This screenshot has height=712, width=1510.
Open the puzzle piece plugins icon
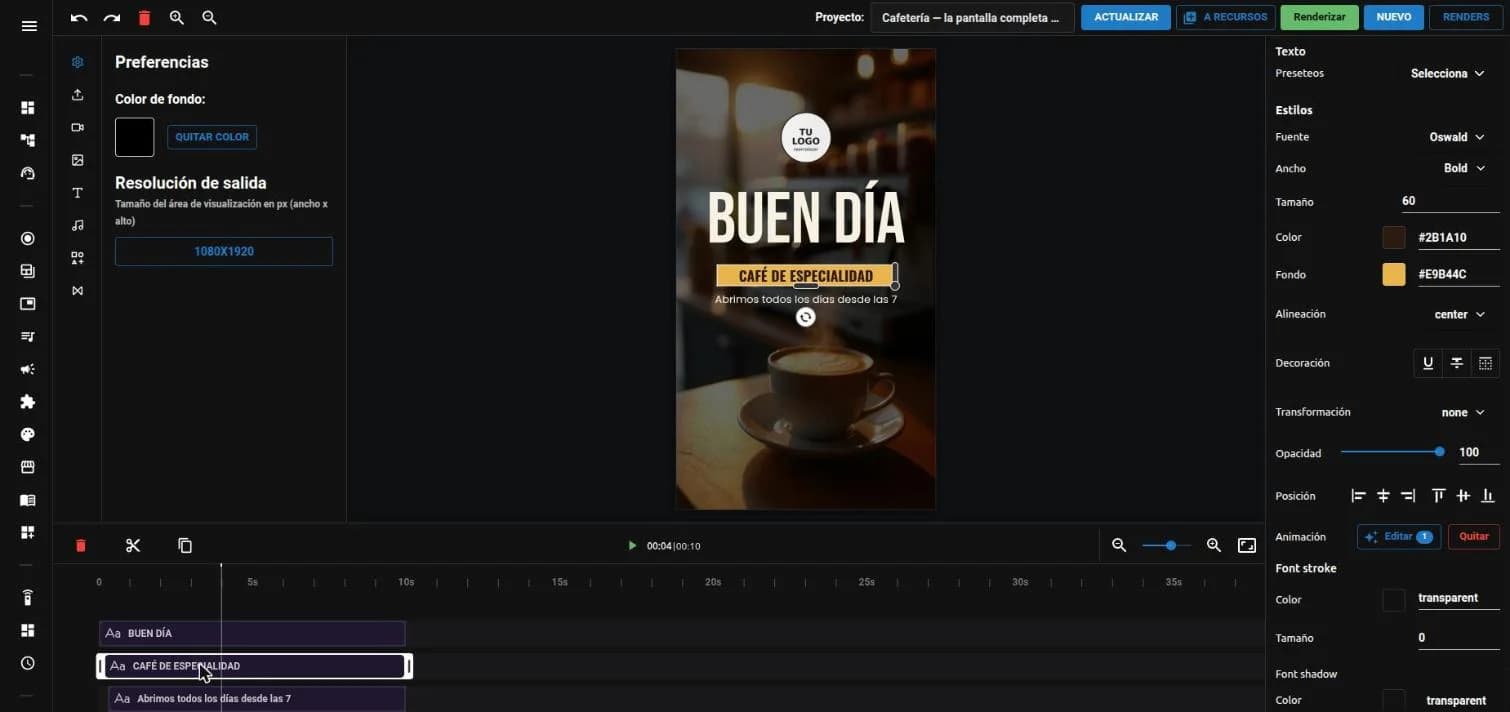click(x=28, y=402)
